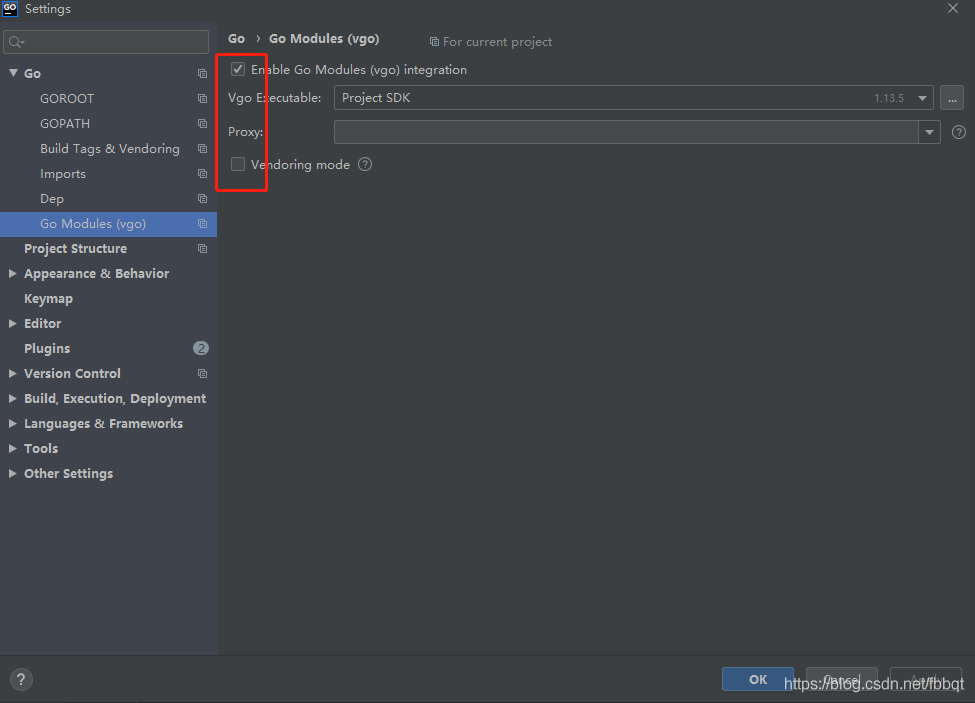Click into the Proxy text field
The width and height of the screenshot is (975, 703).
626,132
